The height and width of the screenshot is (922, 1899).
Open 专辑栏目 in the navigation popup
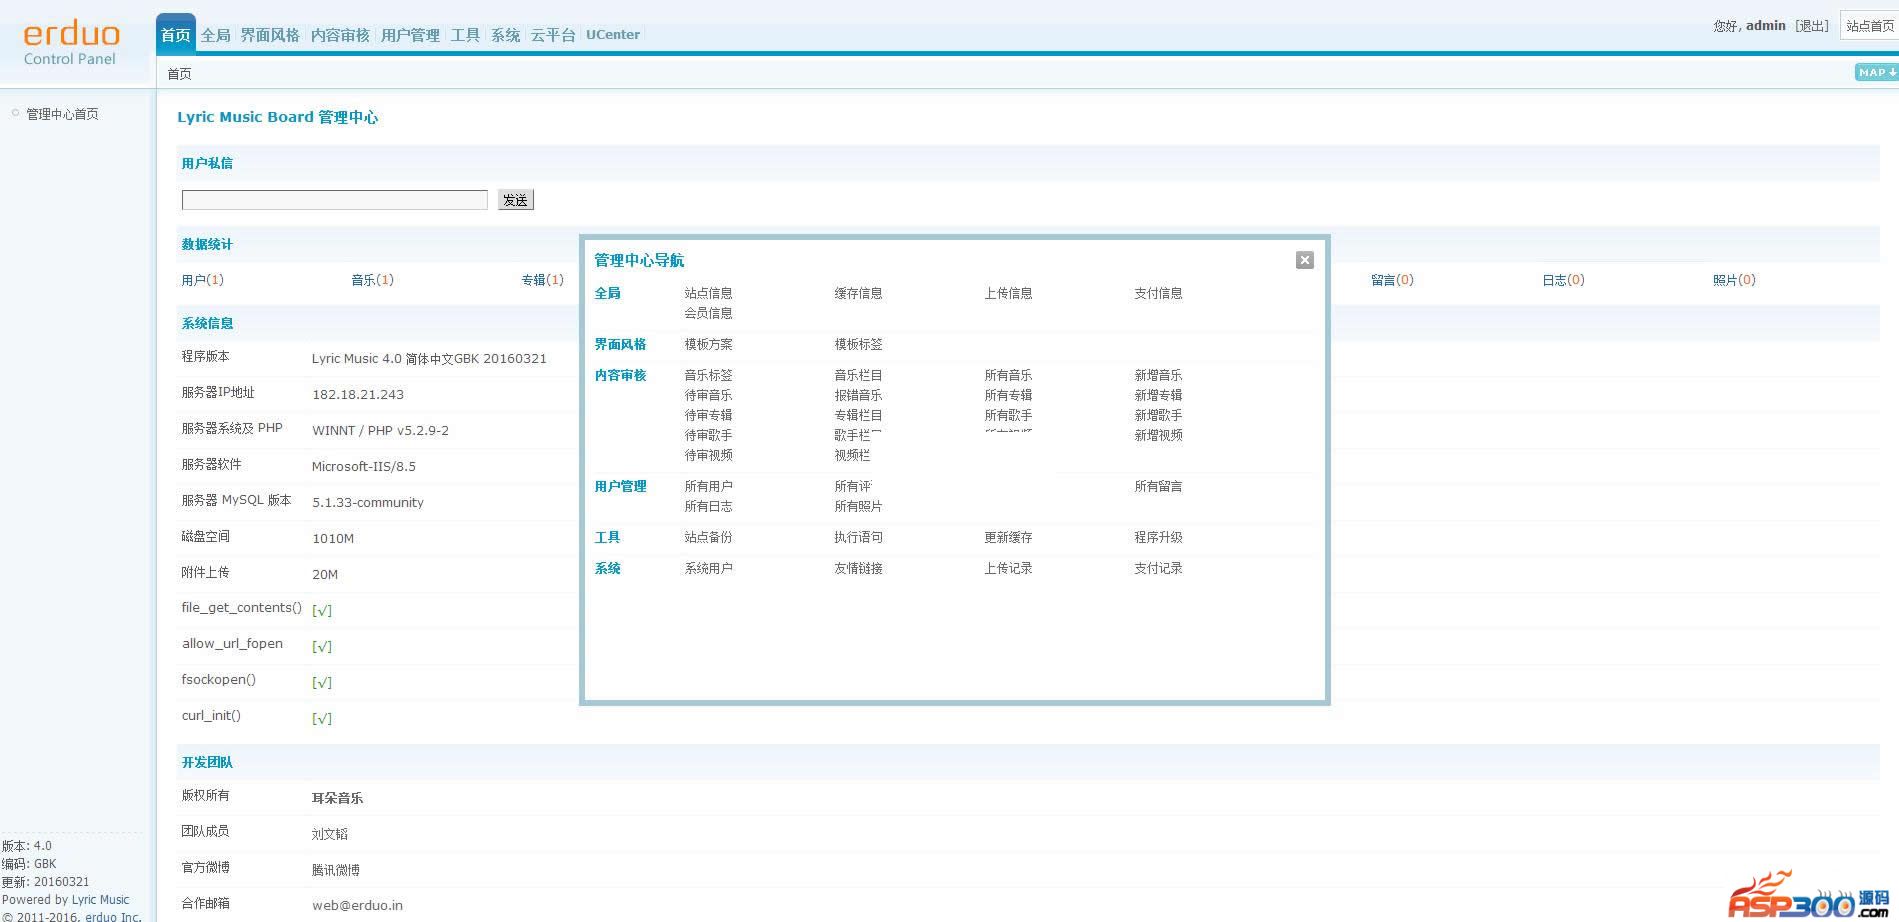[x=858, y=415]
